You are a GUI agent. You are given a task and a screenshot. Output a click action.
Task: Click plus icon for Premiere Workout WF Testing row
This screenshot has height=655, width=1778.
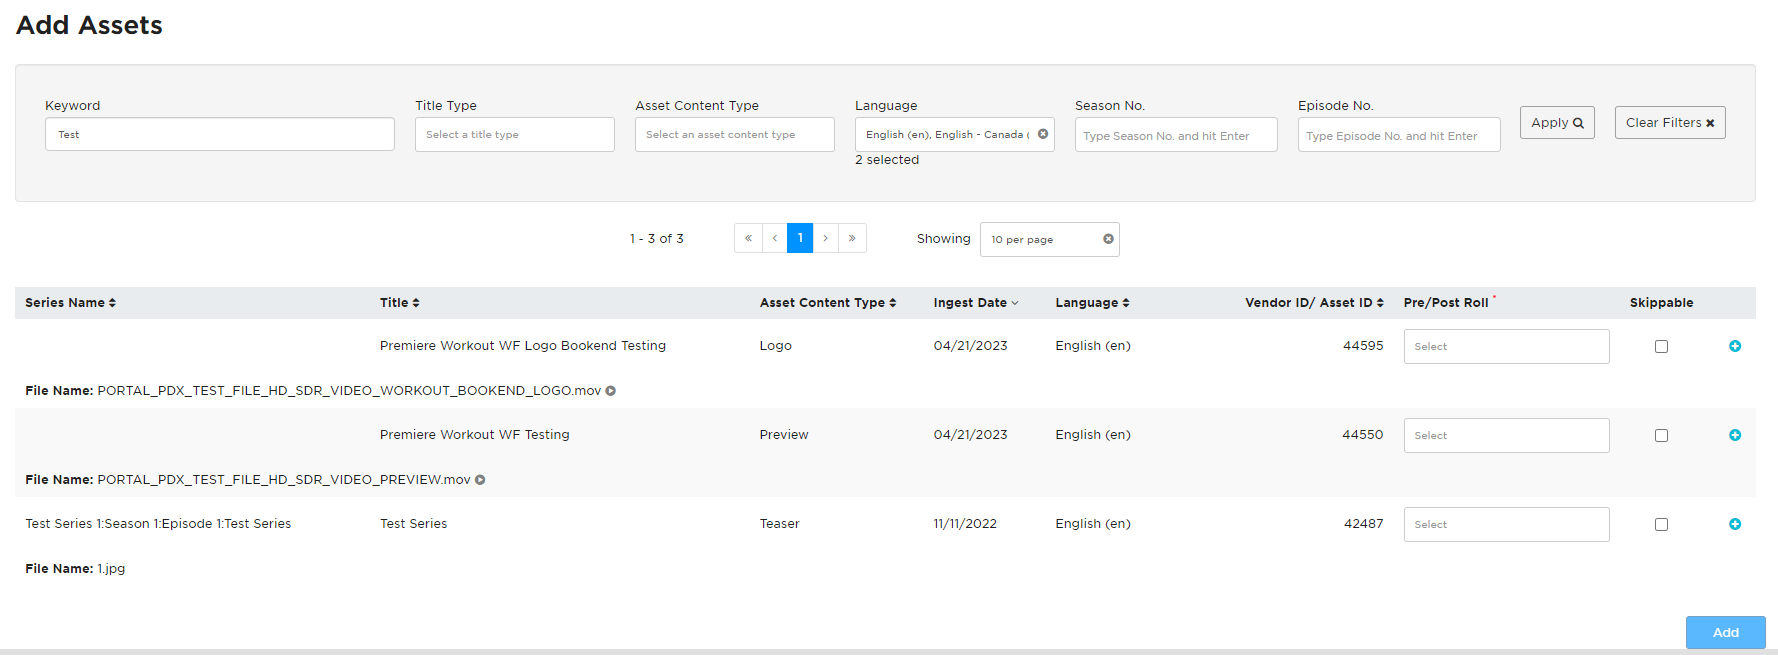(1735, 435)
